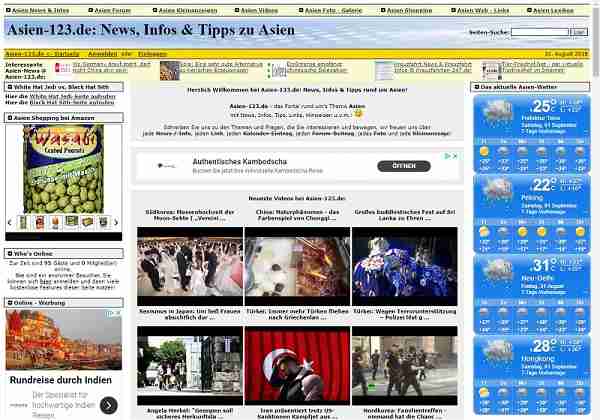Go to Asien Shopping in the top bar
The image size is (600, 420).
point(409,11)
